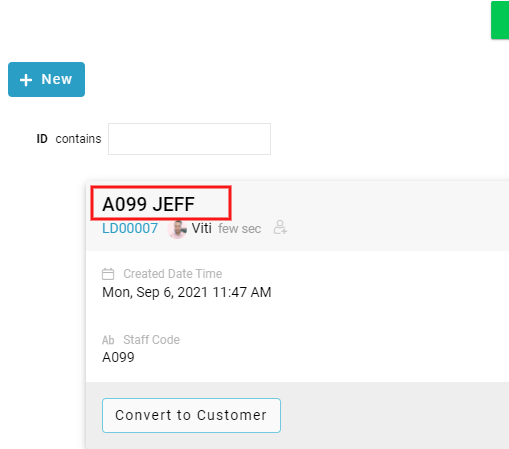This screenshot has width=509, height=449.
Task: Select the A099 staff code value
Action: click(x=118, y=357)
